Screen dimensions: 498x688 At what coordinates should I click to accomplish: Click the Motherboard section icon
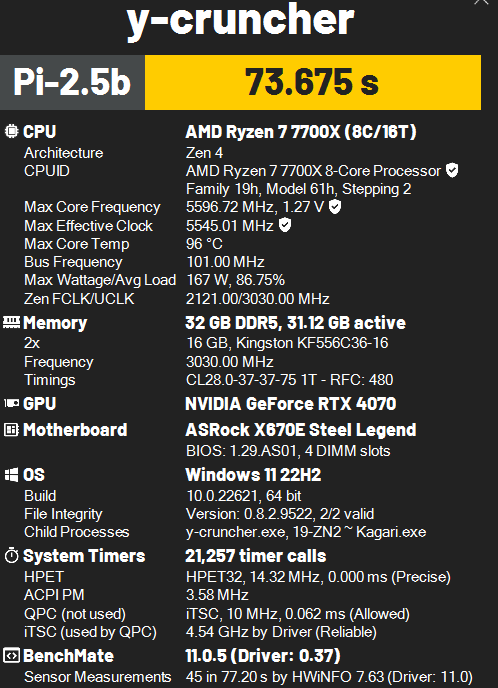pos(11,430)
